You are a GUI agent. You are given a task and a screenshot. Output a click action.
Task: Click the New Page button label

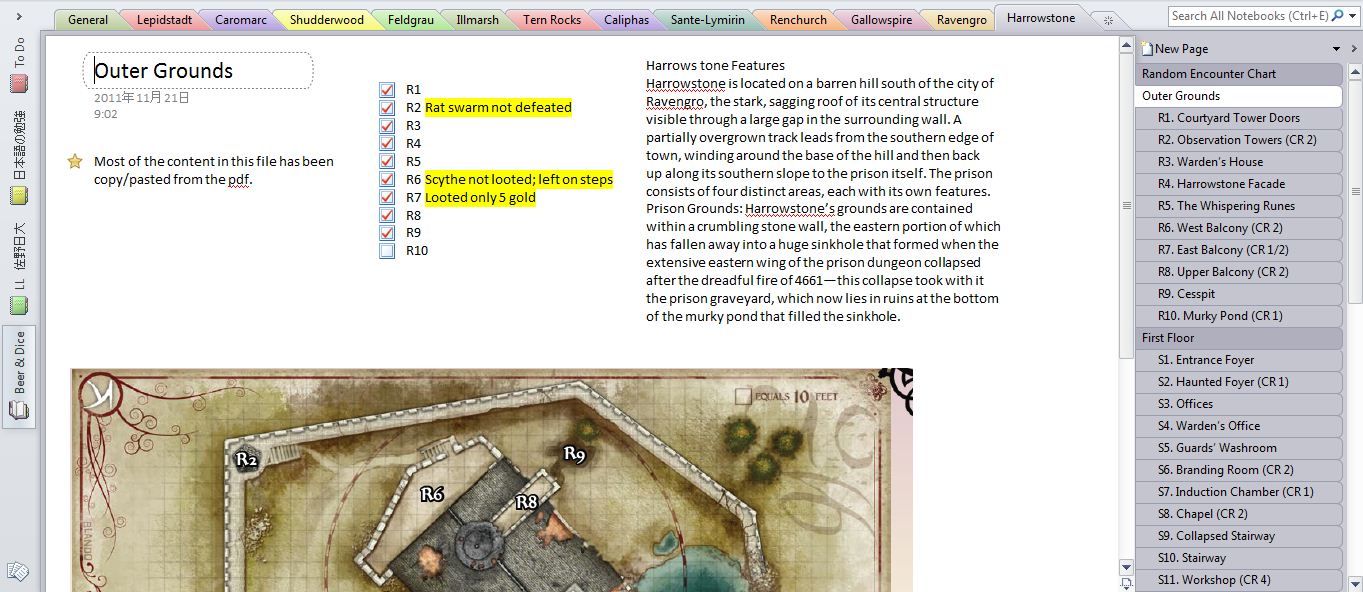pyautogui.click(x=1181, y=49)
